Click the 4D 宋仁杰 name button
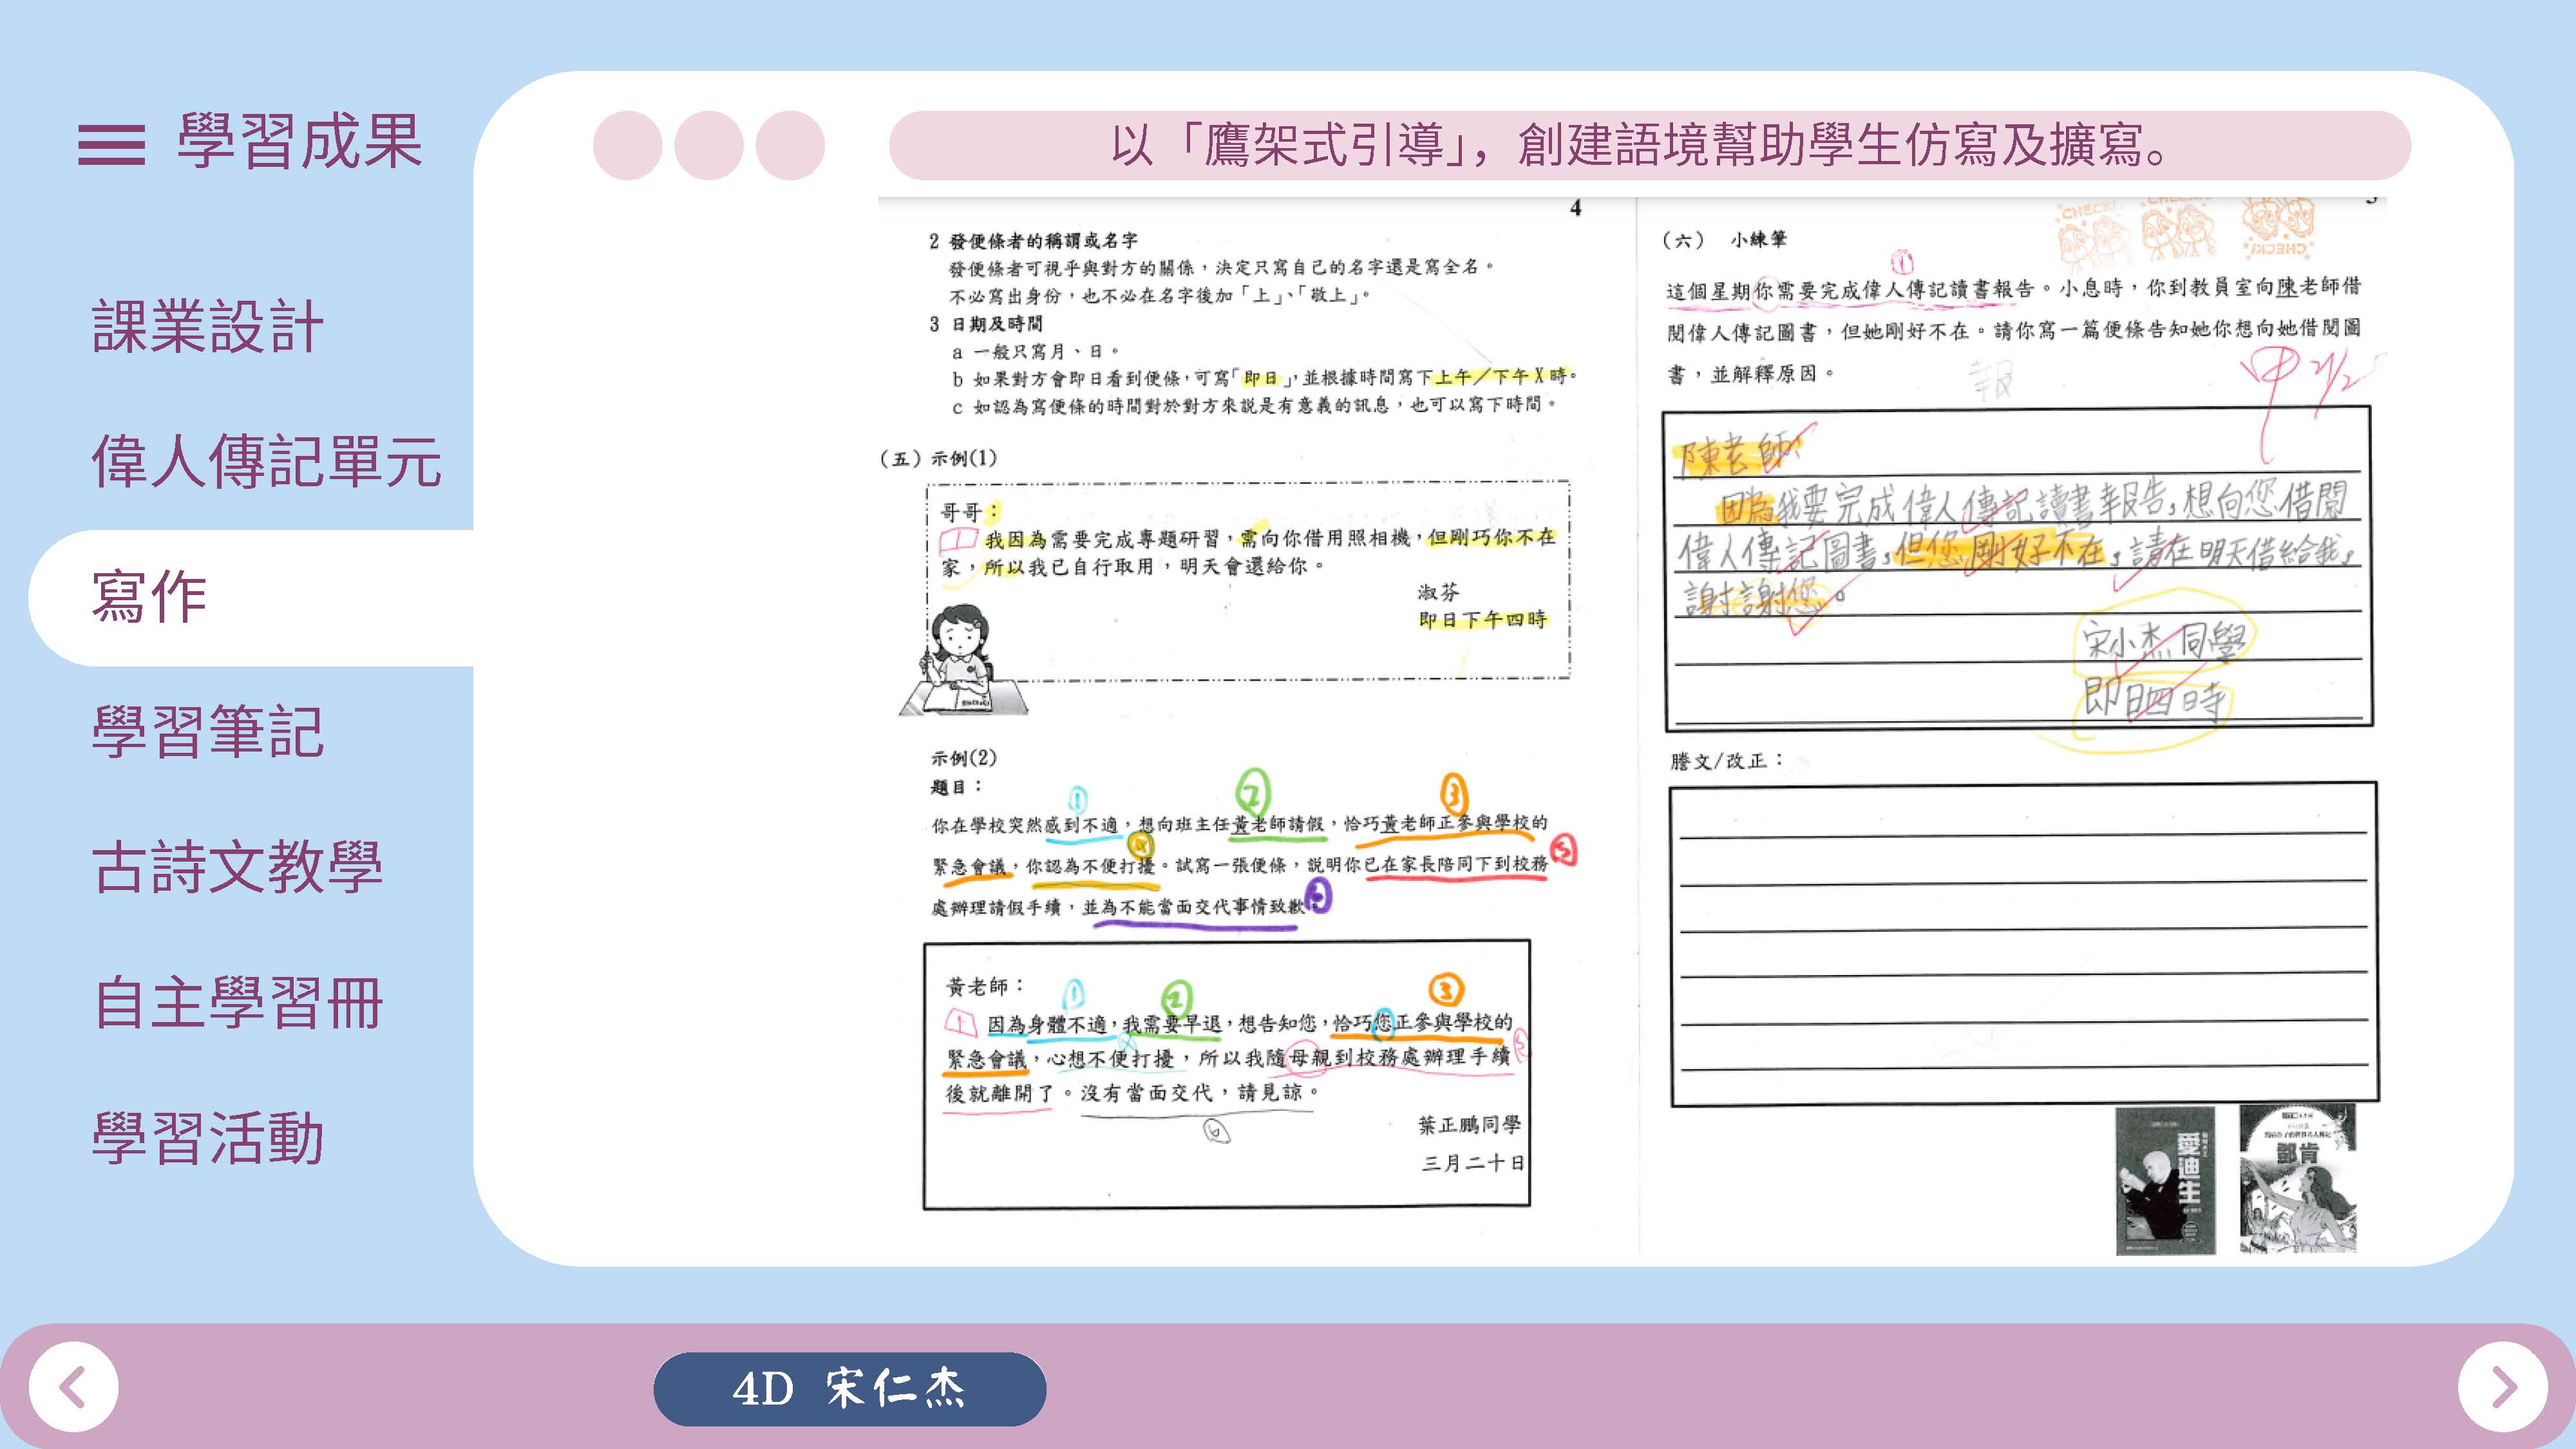Screen dimensions: 2576x1449 849,1388
